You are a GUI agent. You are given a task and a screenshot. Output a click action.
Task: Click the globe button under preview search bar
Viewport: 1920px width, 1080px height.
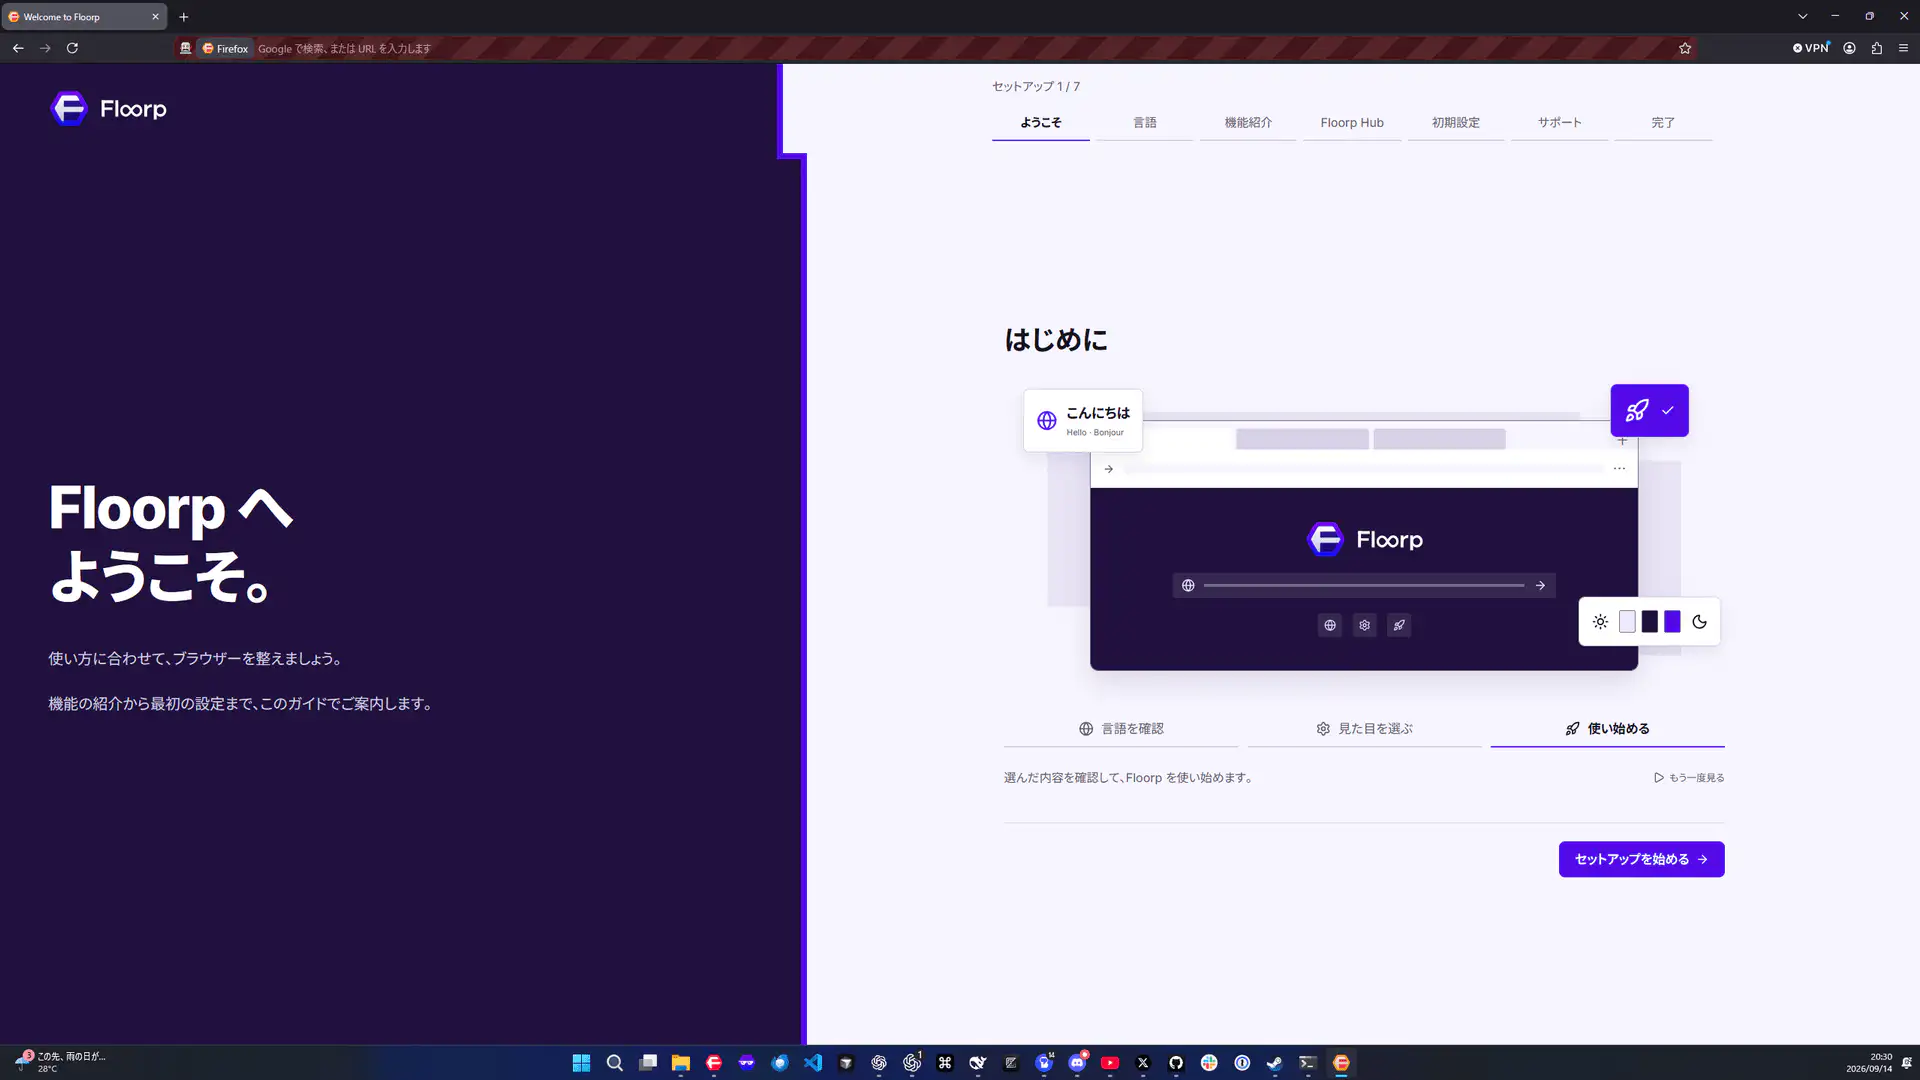tap(1330, 625)
